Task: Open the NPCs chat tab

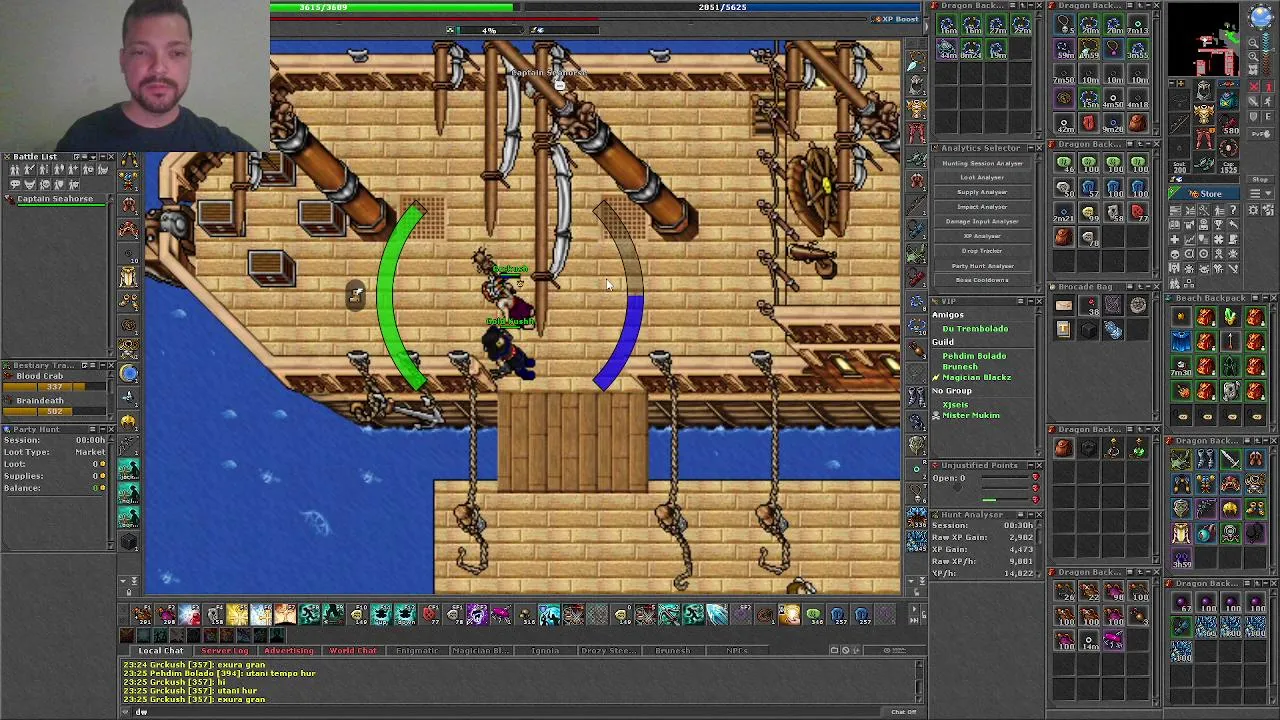Action: point(737,651)
